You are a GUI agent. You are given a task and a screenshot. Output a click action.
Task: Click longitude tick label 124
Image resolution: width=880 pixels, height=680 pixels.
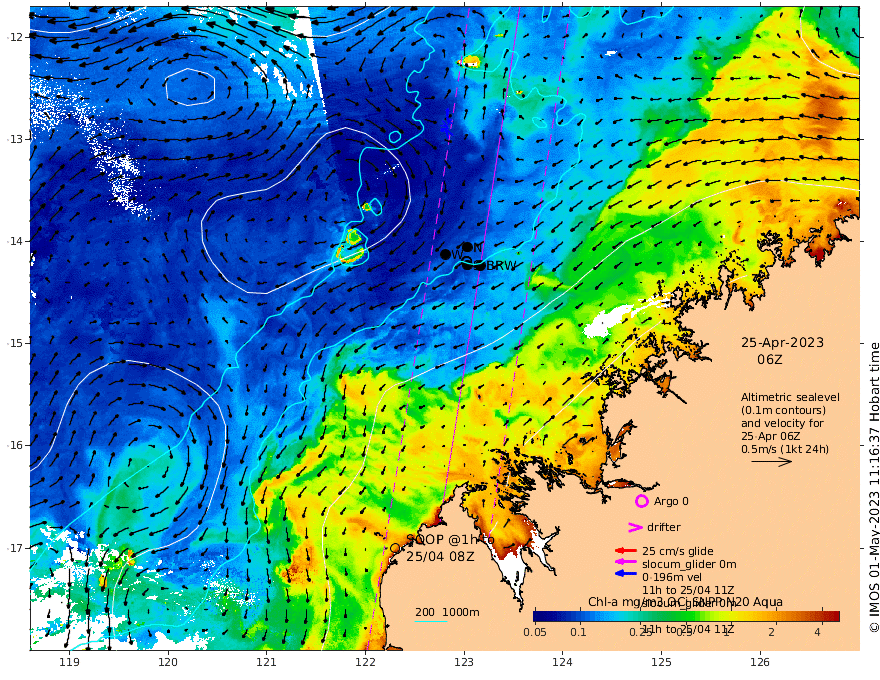[x=563, y=662]
